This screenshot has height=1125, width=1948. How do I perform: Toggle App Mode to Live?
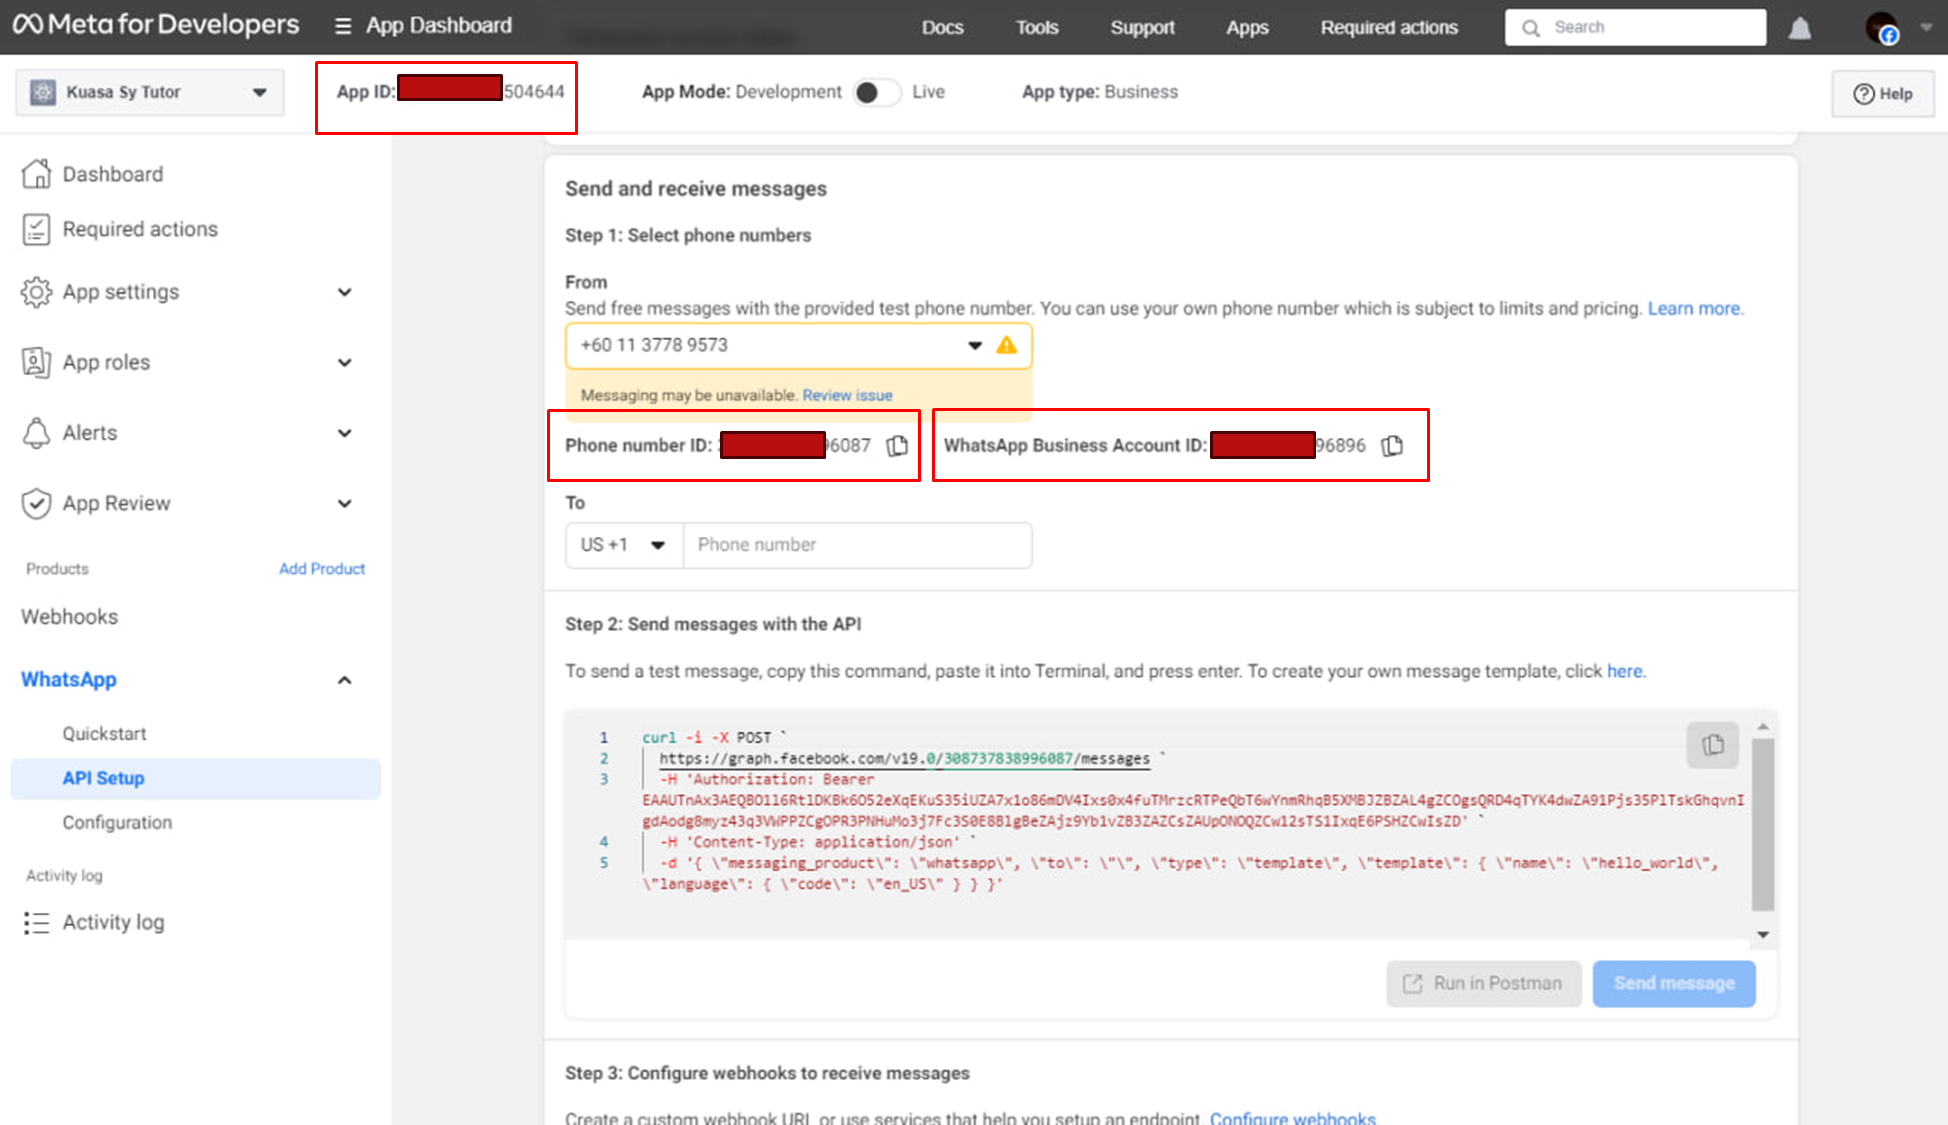coord(876,92)
